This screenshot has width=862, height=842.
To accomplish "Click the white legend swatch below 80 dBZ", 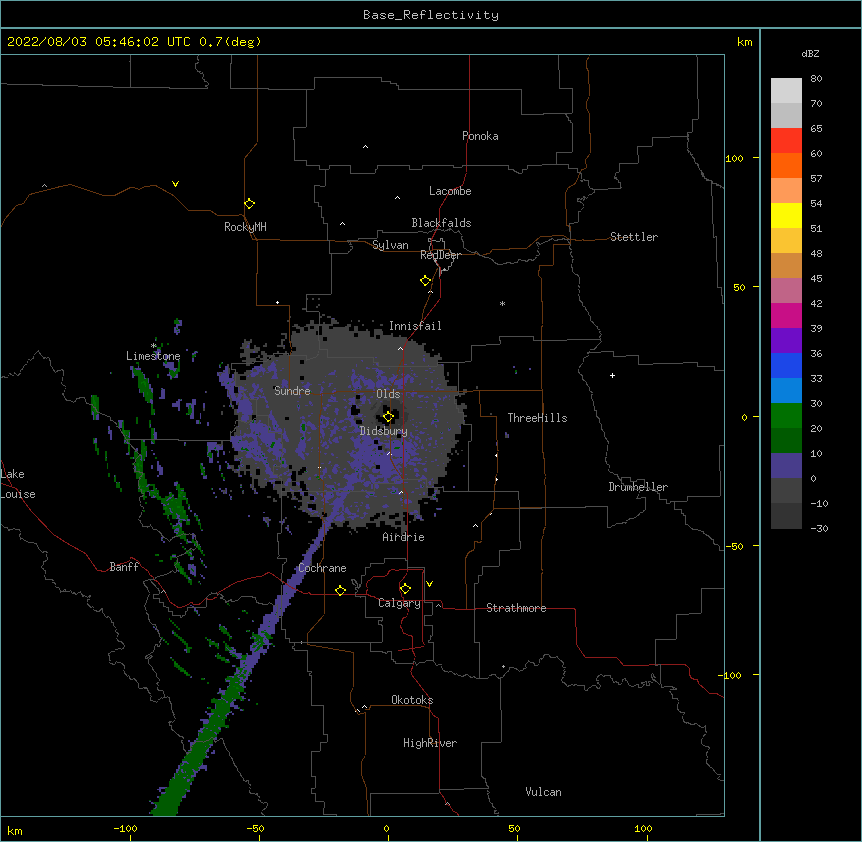I will tap(786, 90).
